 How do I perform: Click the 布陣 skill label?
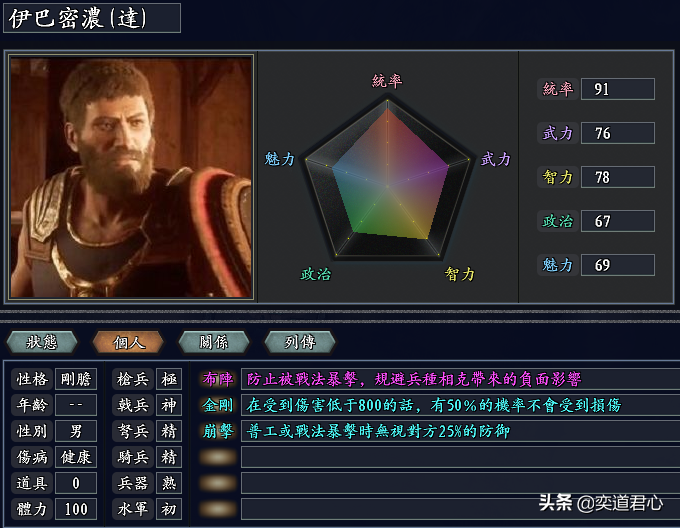pyautogui.click(x=218, y=379)
